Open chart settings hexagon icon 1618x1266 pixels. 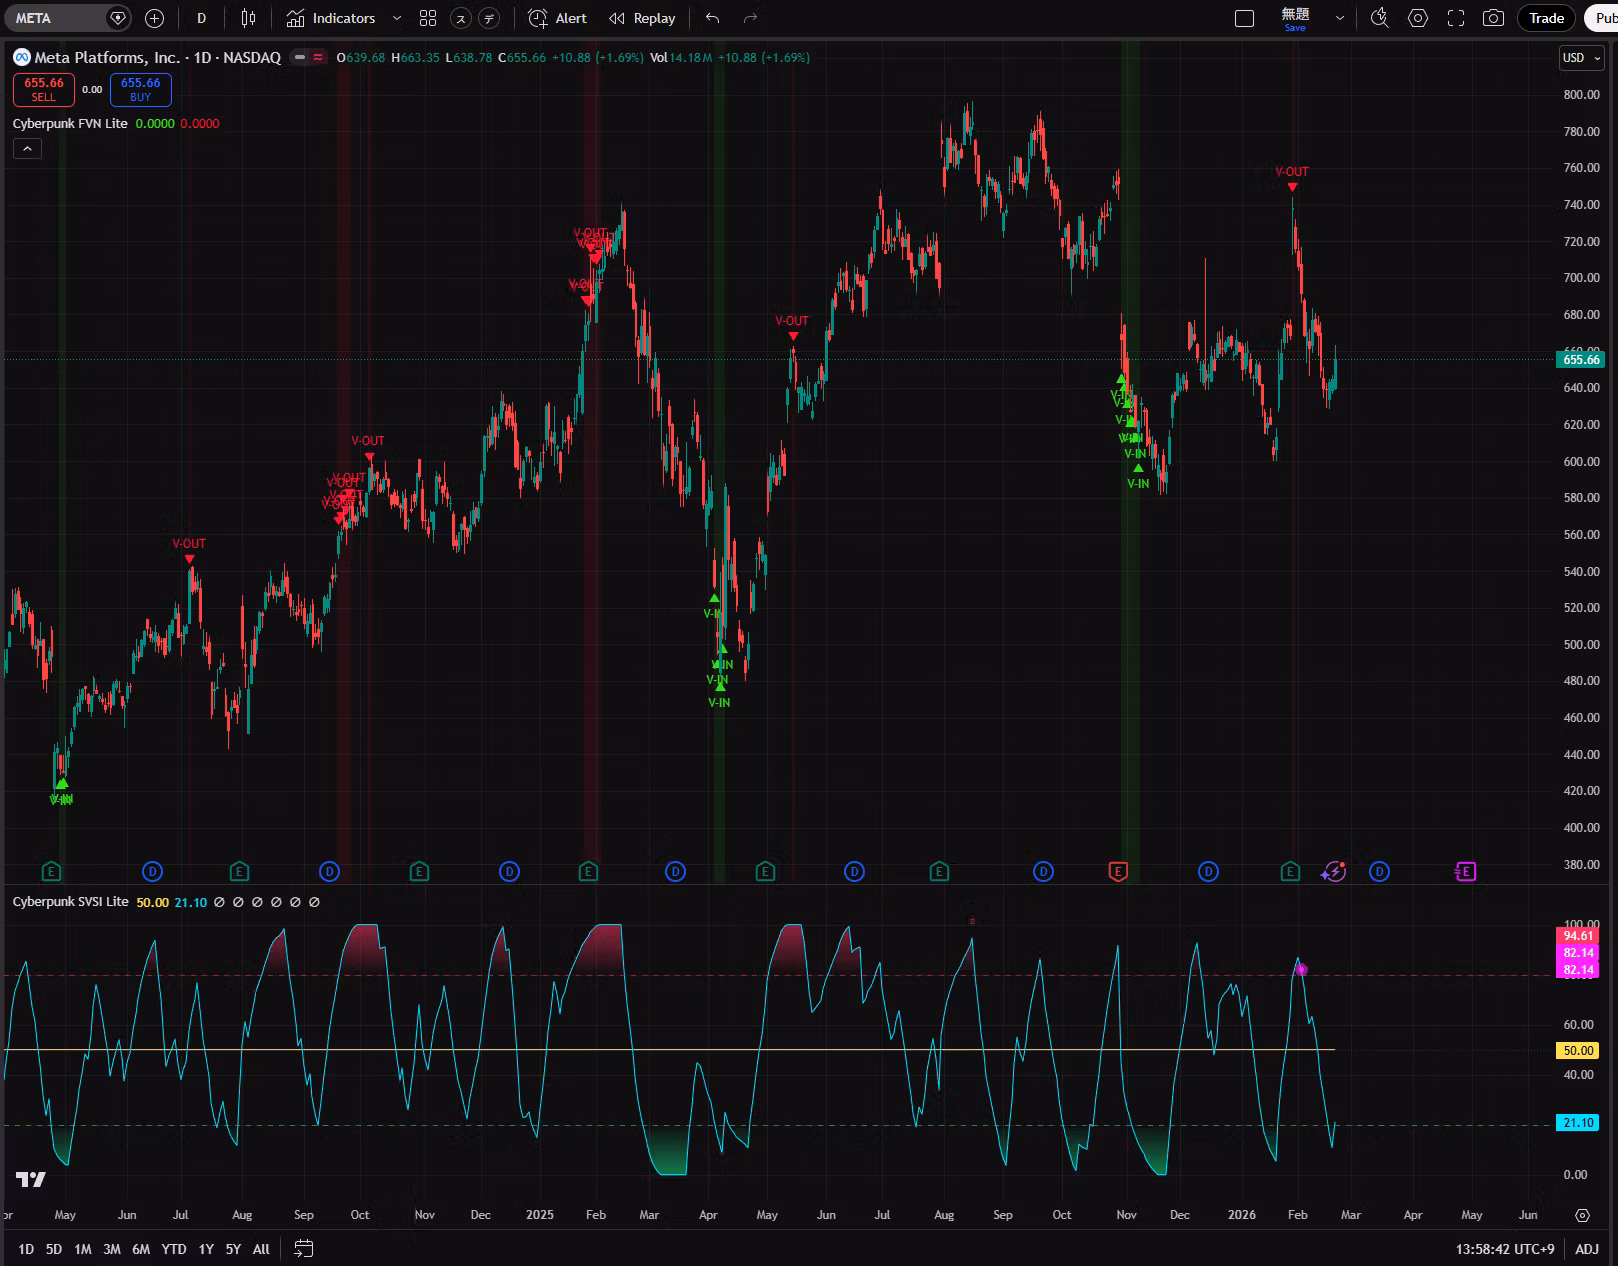[x=1418, y=18]
